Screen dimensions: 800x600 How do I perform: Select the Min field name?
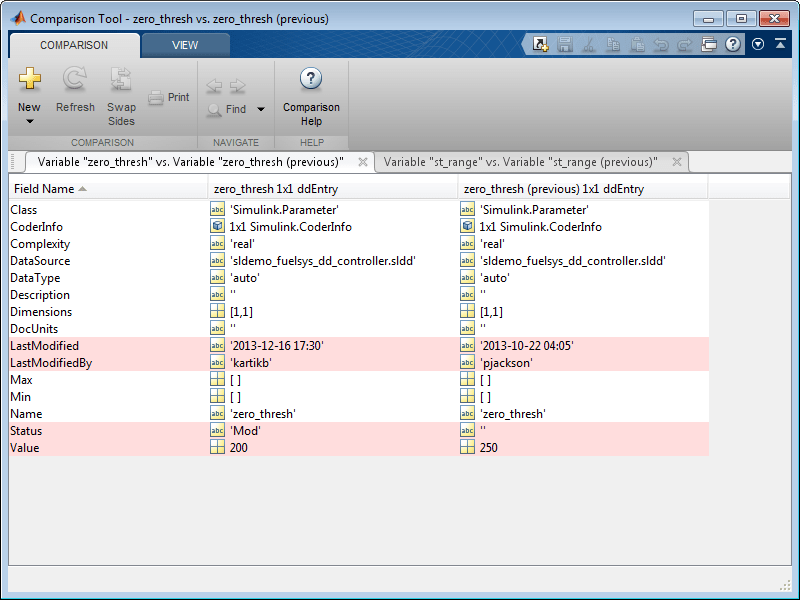20,397
